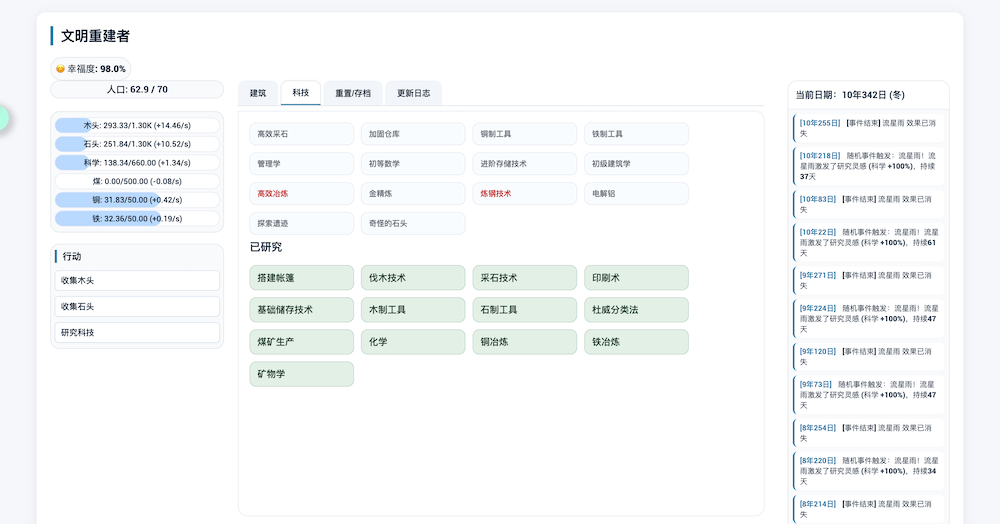
Task: Choose the 铜制工具 technology
Action: [524, 134]
